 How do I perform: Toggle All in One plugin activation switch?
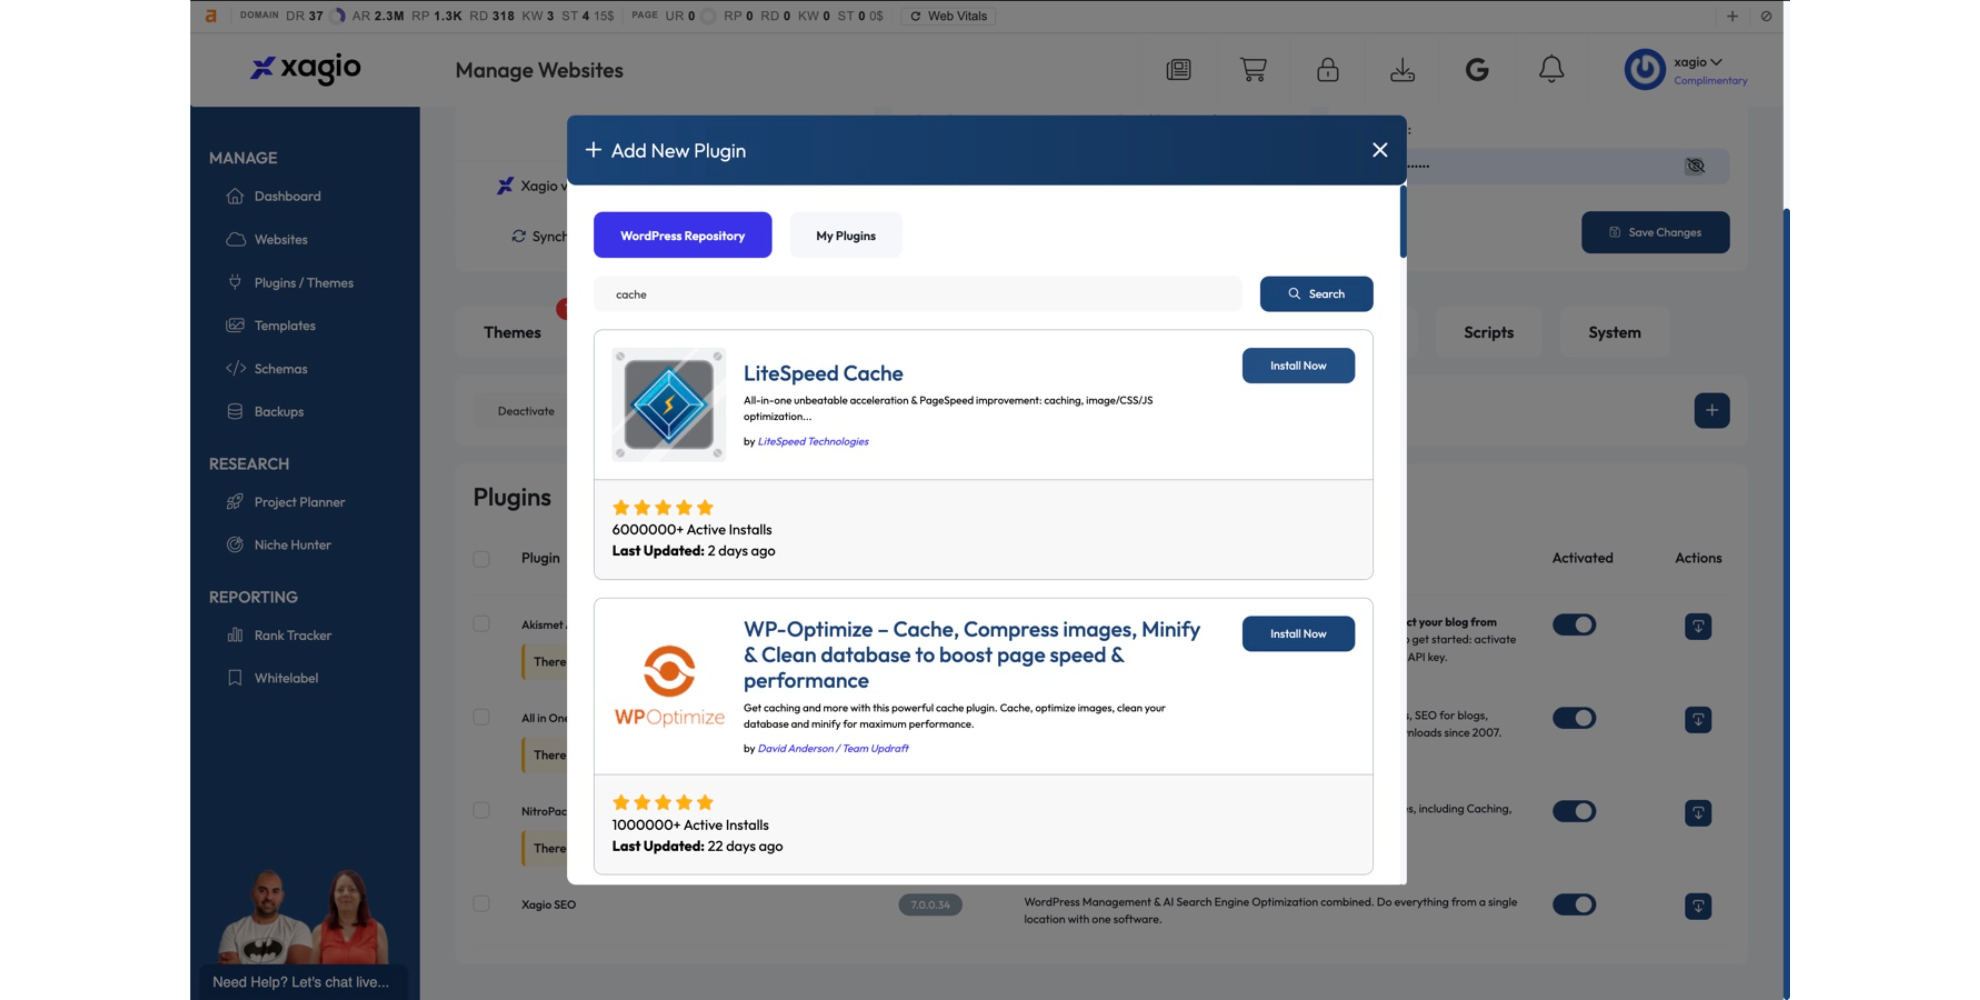pos(1574,718)
